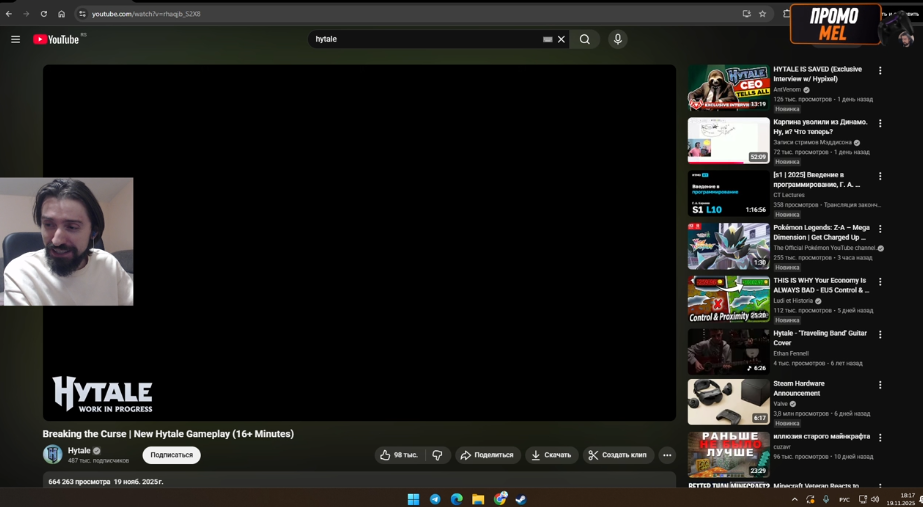The height and width of the screenshot is (507, 923).
Task: Open options menu for HYTALE IS SAVED video
Action: (x=880, y=71)
